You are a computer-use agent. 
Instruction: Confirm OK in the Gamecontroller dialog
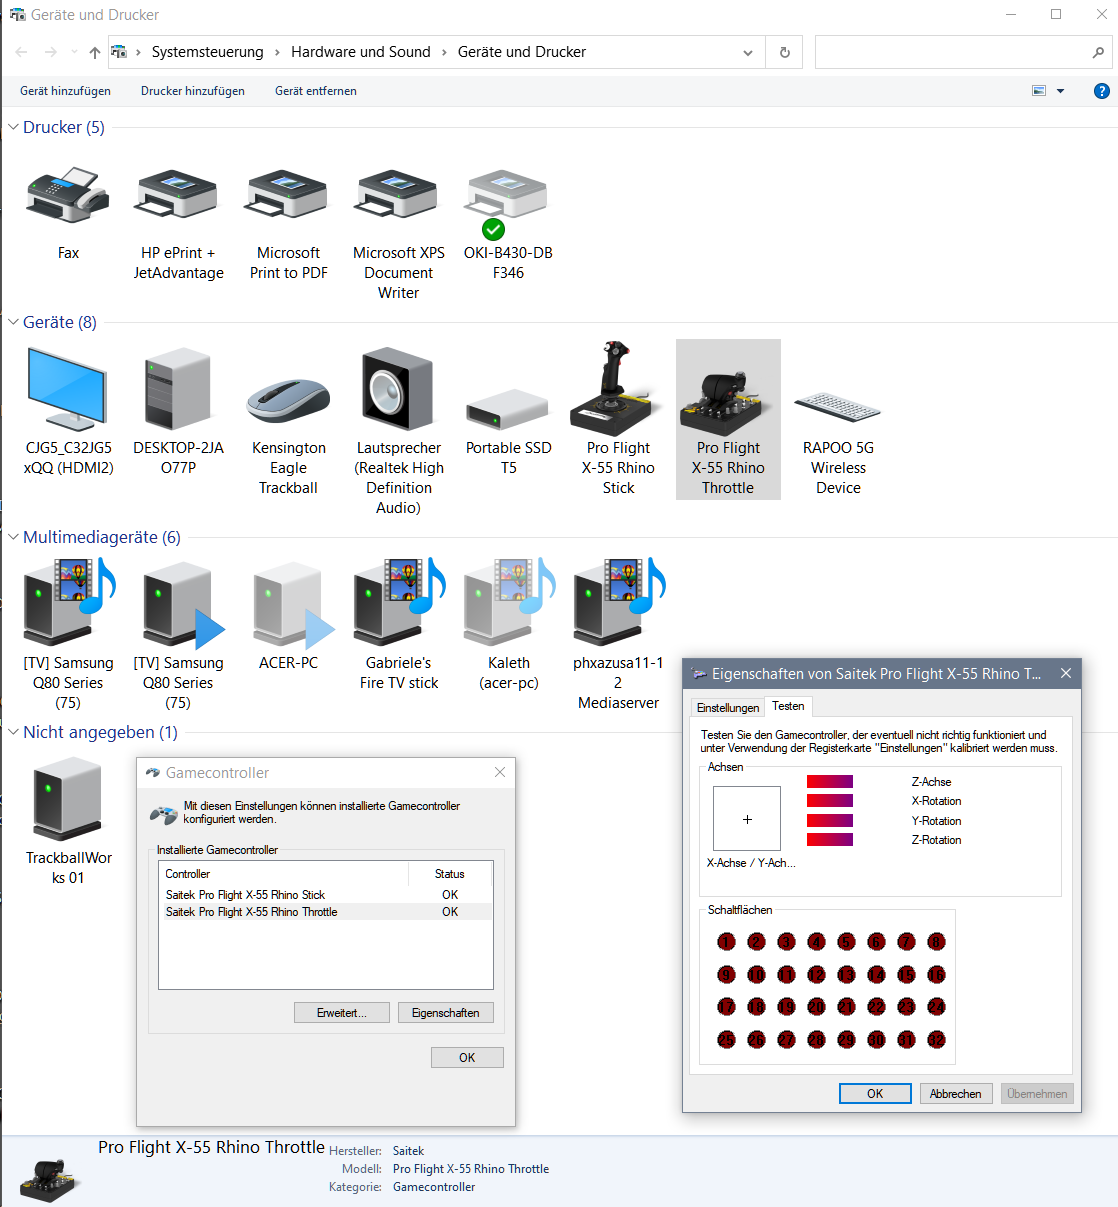pos(467,1057)
